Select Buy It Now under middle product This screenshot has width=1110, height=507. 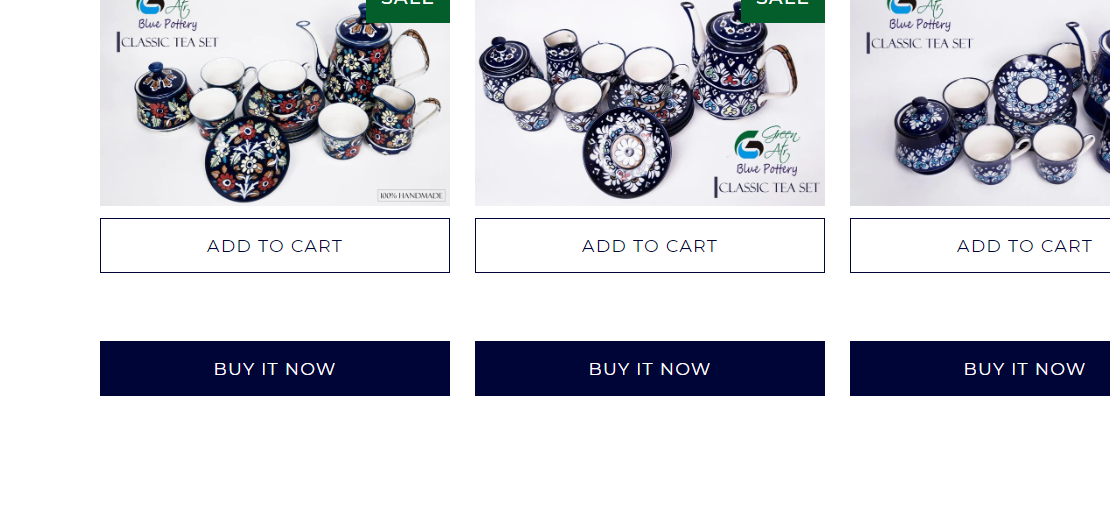(x=650, y=369)
